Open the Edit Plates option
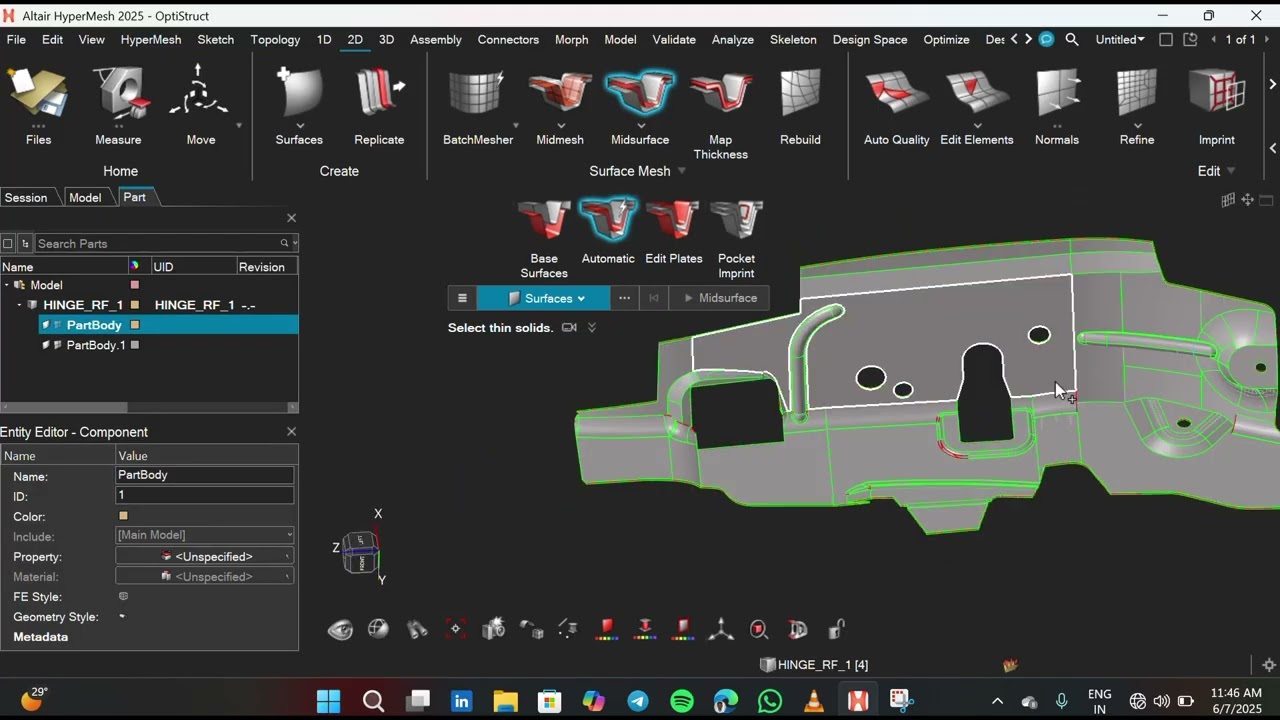The width and height of the screenshot is (1280, 720). coord(673,231)
